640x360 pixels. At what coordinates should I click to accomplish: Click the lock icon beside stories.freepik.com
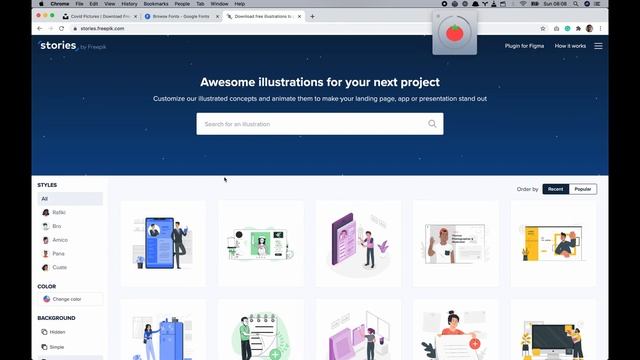click(75, 29)
